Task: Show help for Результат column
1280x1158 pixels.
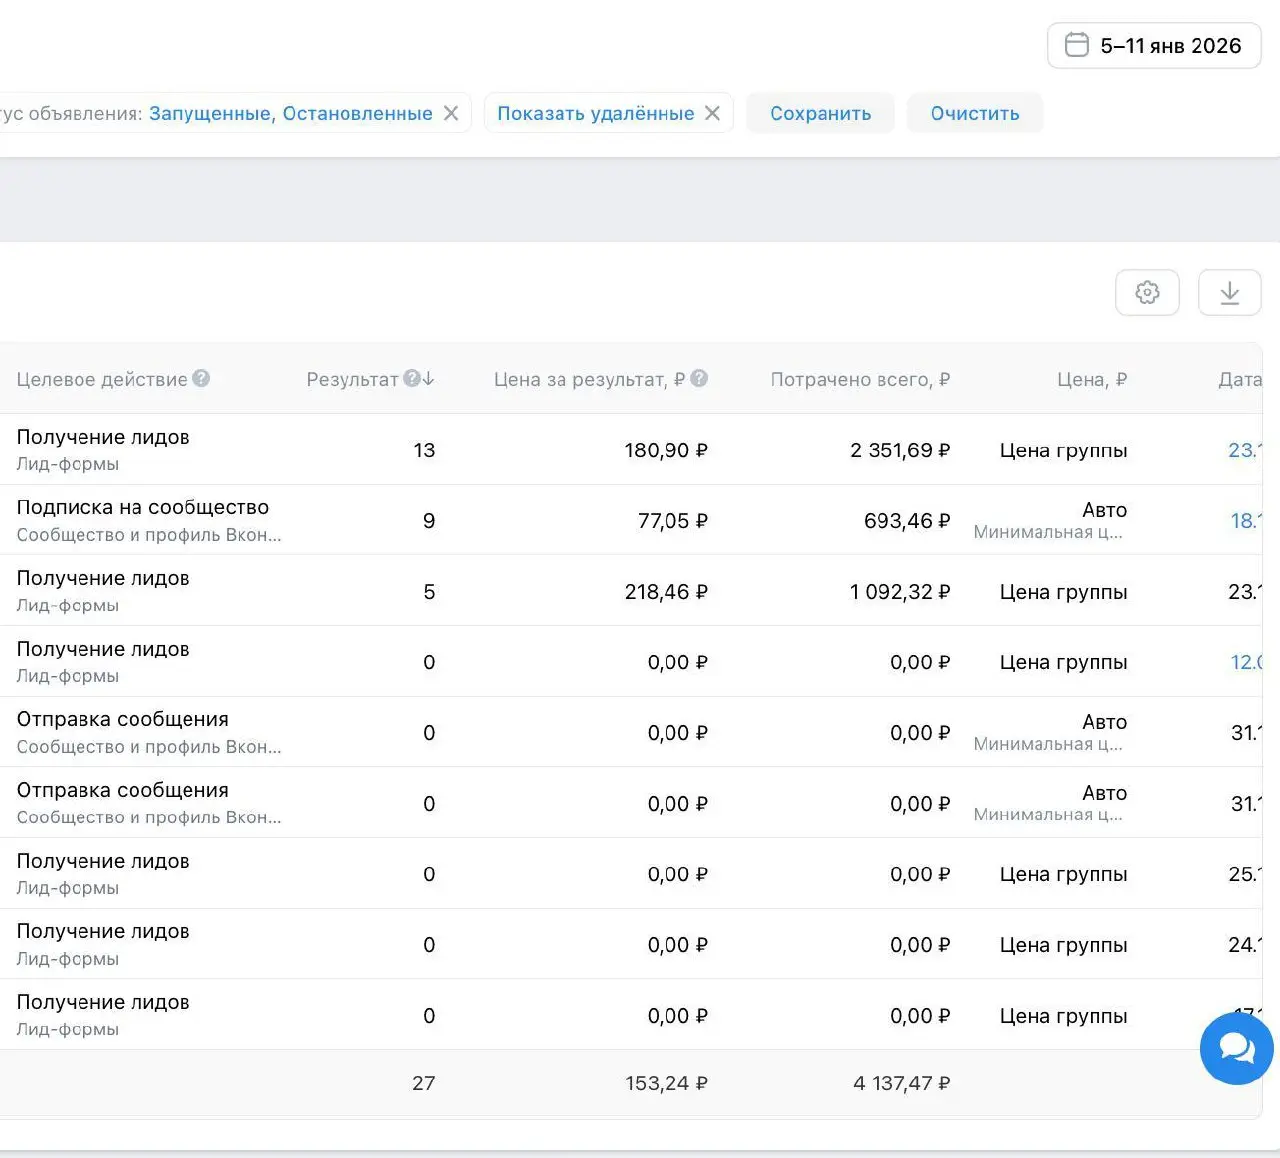Action: [411, 378]
